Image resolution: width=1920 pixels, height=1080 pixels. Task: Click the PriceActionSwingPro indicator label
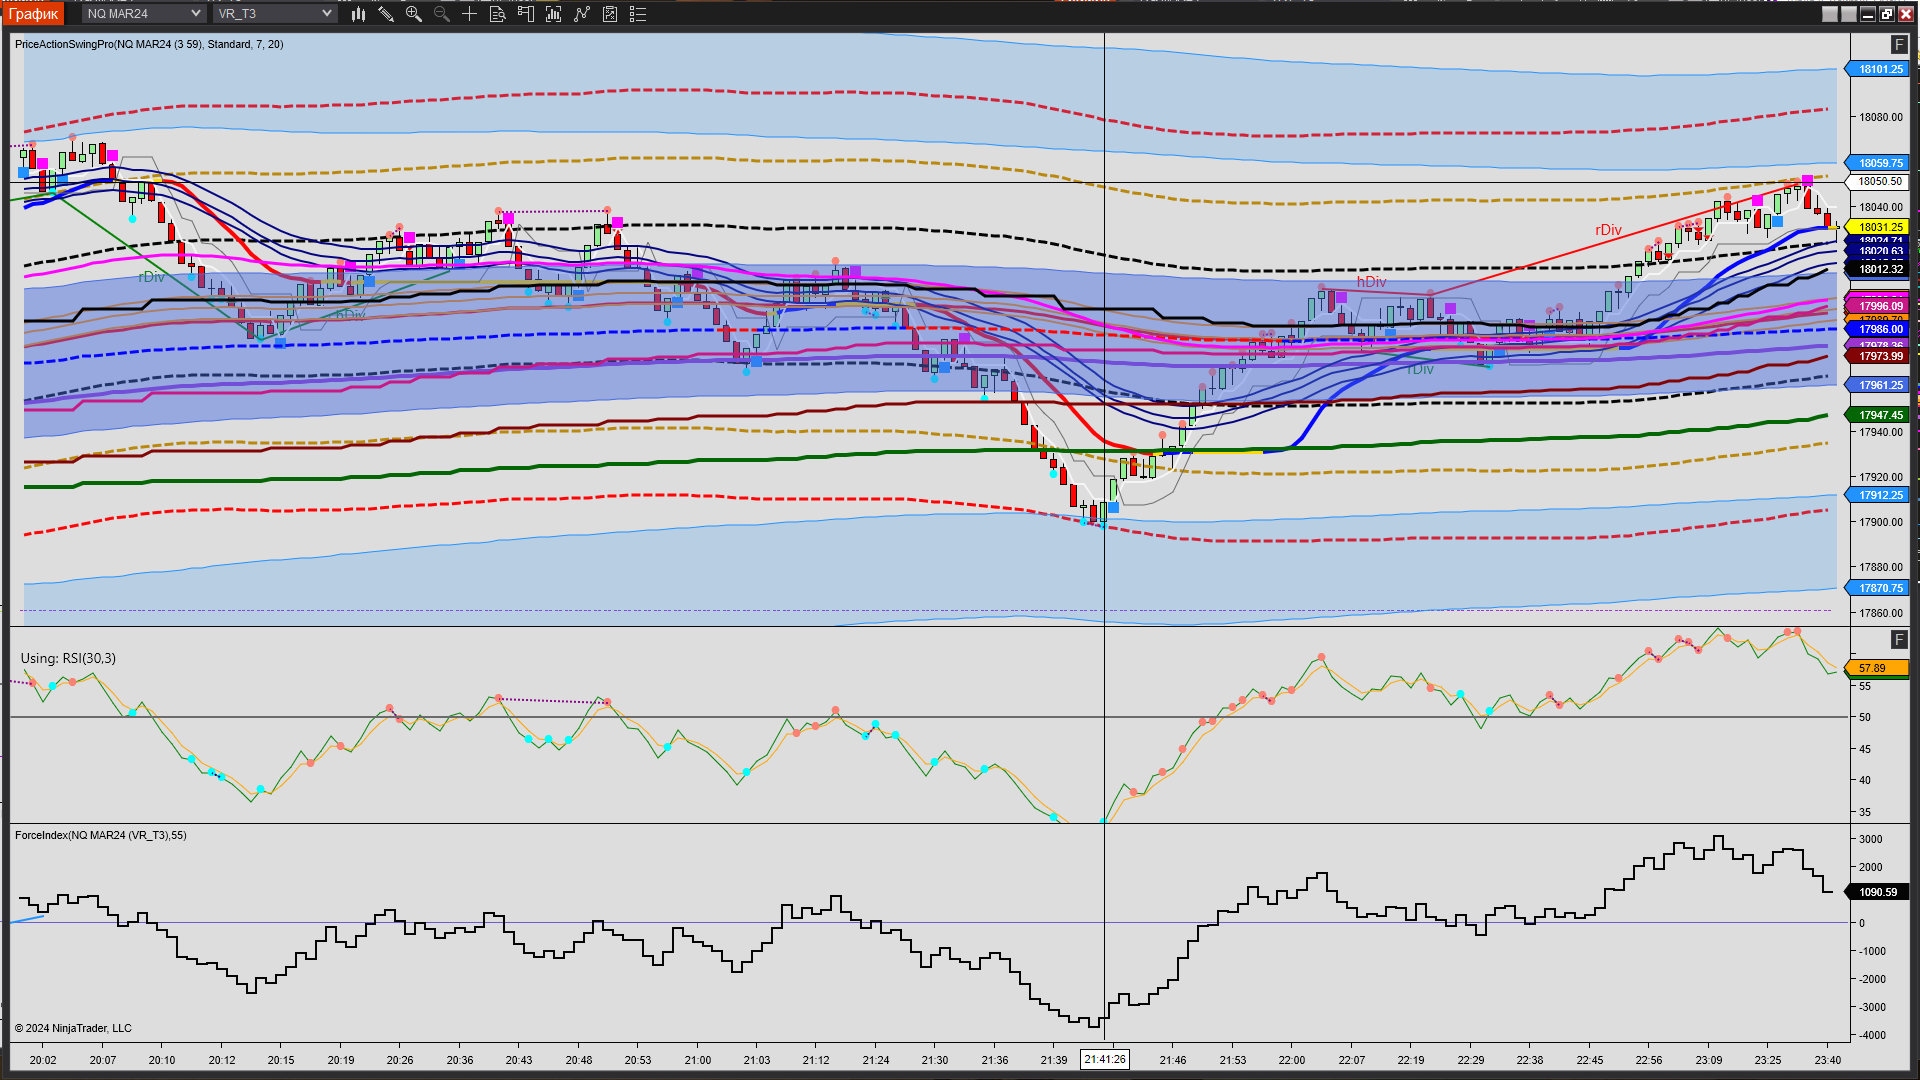click(x=149, y=44)
